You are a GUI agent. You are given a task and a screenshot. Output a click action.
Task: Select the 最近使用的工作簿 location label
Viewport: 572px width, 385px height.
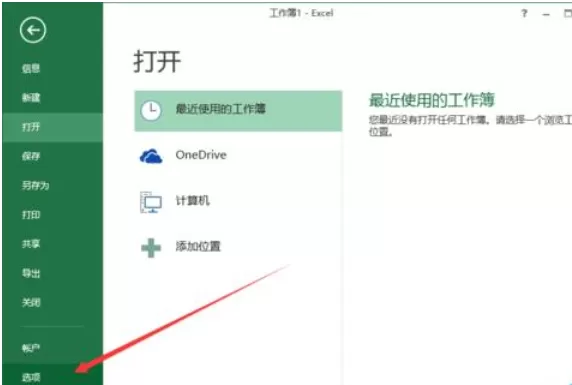[220, 109]
